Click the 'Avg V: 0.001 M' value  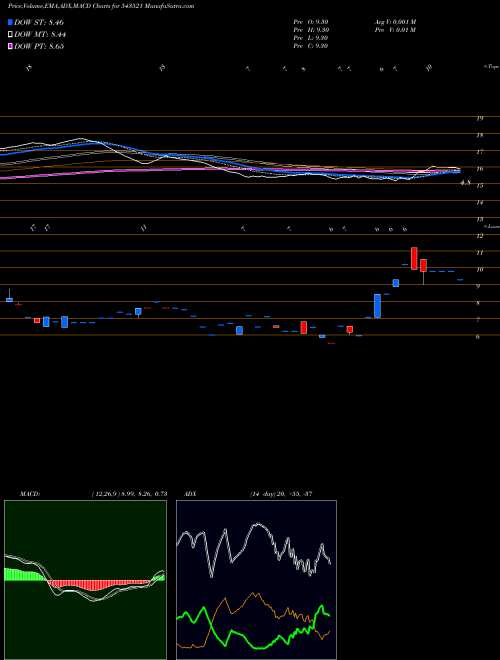395,22
